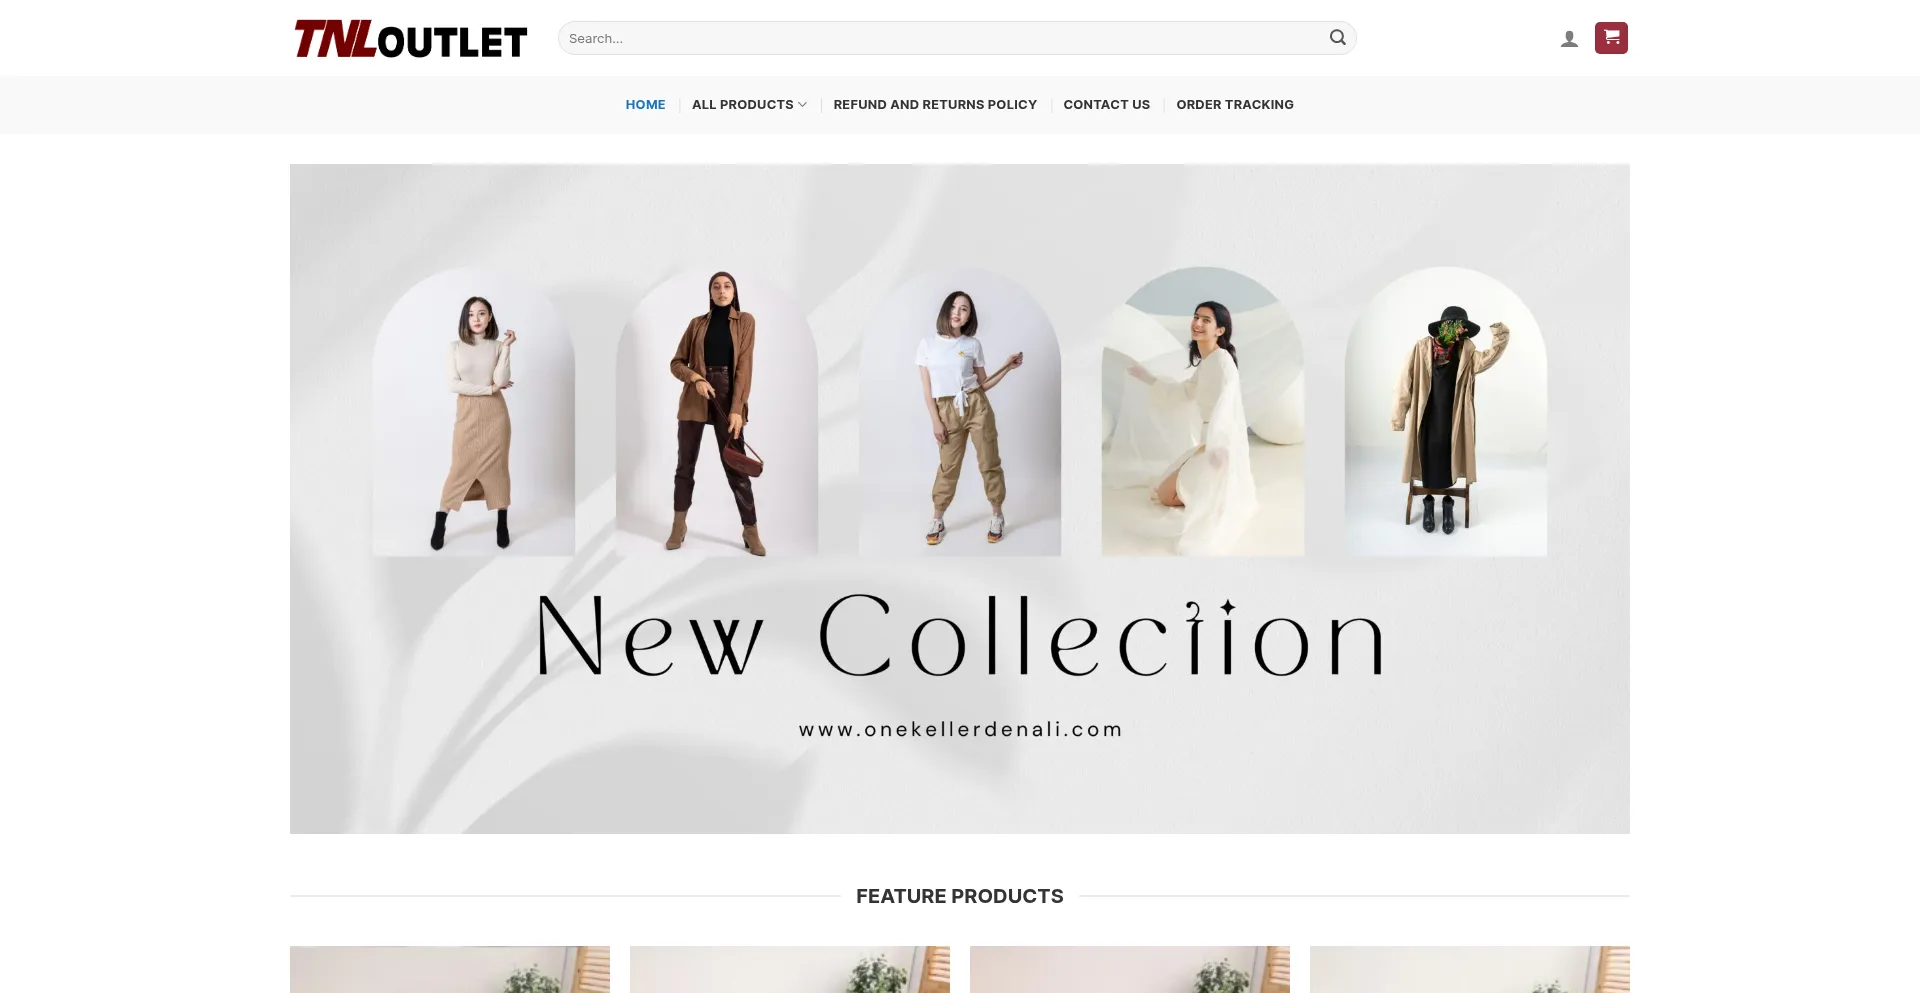Screen dimensions: 1920x993
Task: Click the search magnifier icon
Action: tap(1337, 38)
